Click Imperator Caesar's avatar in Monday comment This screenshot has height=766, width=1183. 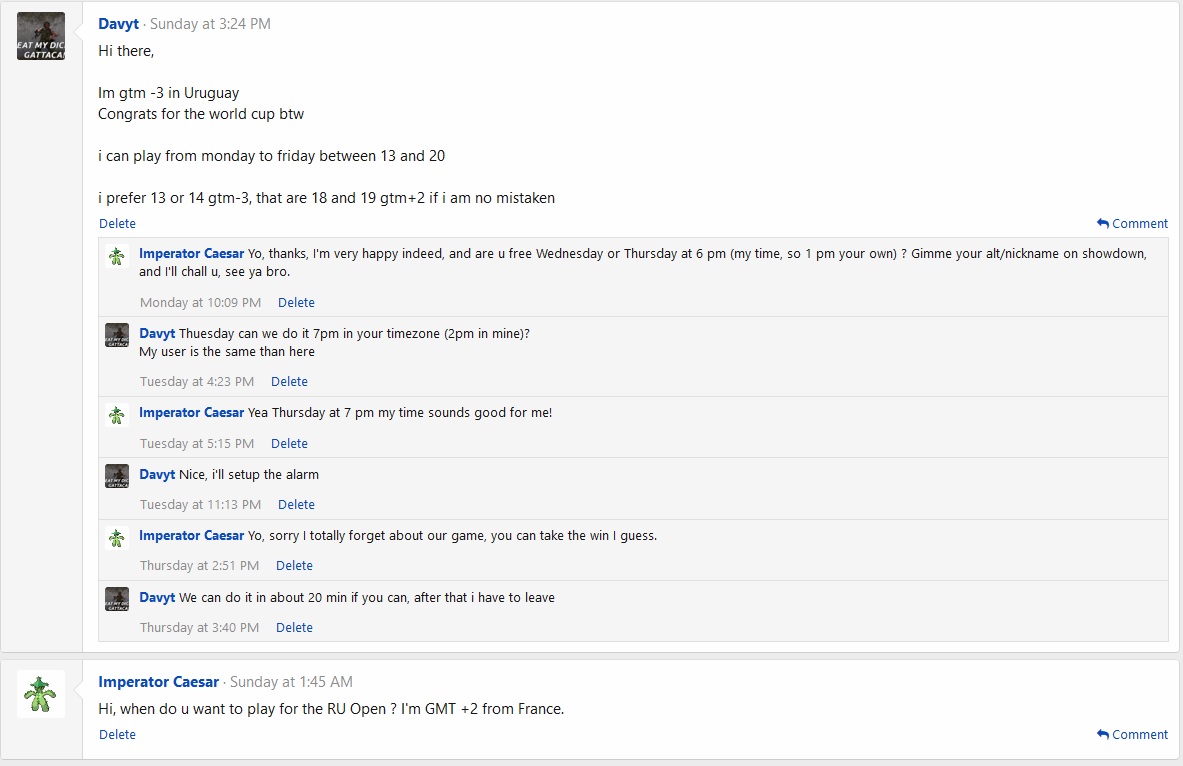click(x=117, y=256)
